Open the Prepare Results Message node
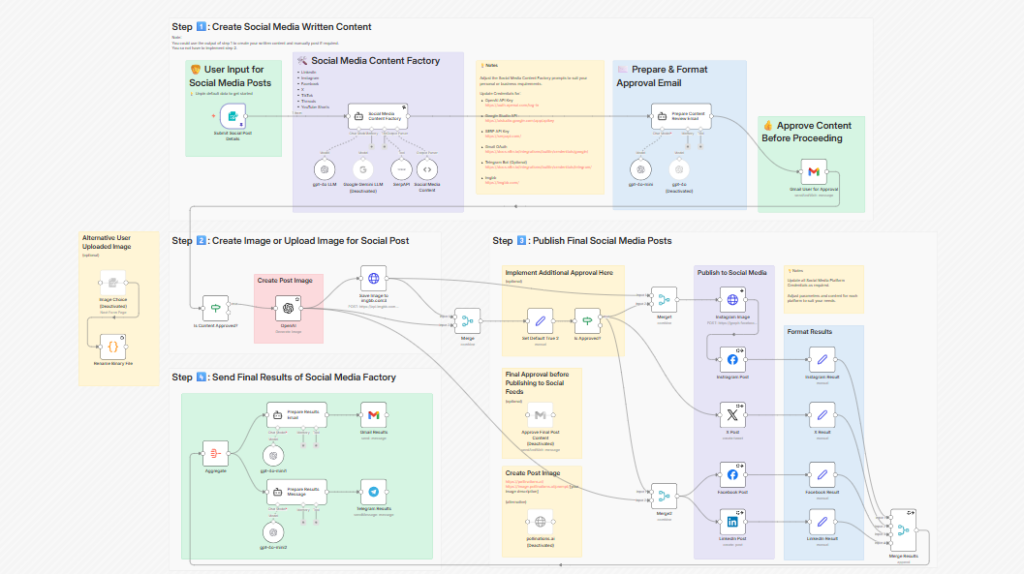 click(296, 492)
